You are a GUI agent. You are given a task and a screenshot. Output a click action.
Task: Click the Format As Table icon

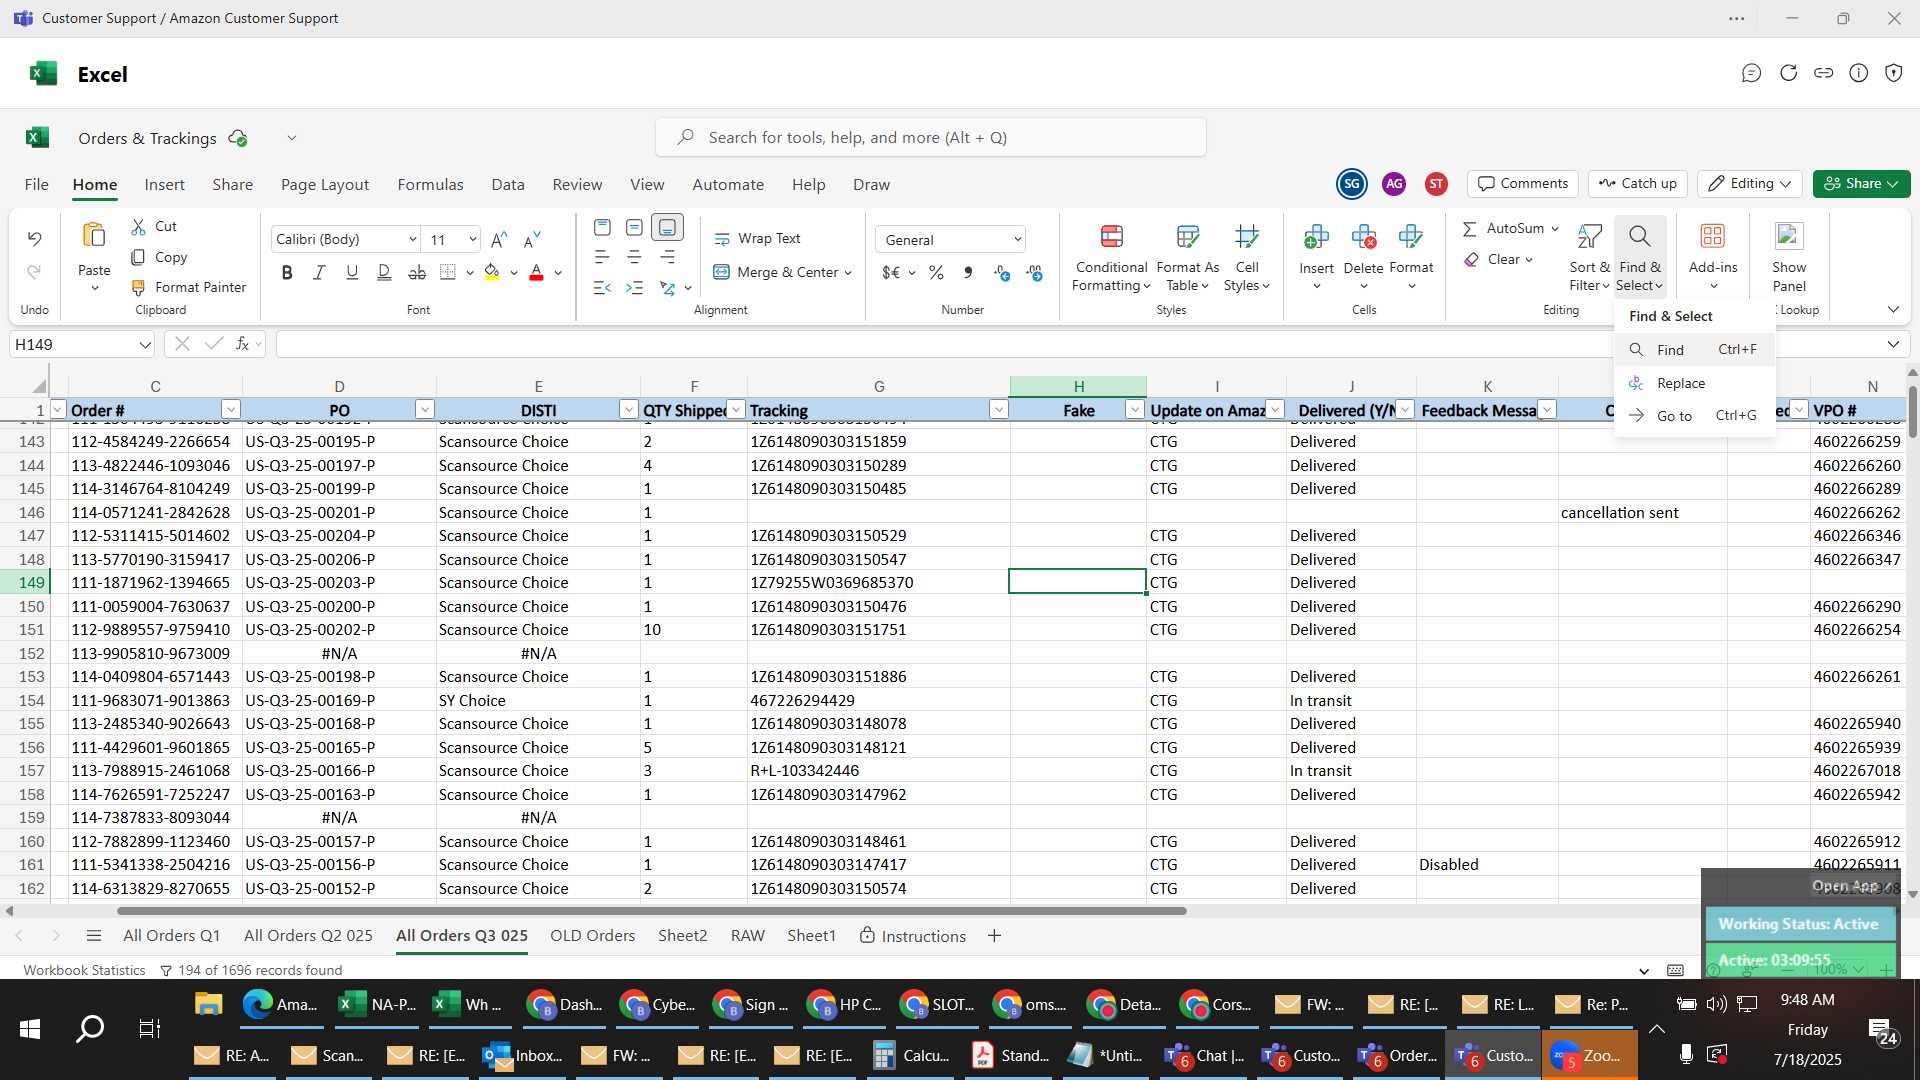tap(1187, 237)
